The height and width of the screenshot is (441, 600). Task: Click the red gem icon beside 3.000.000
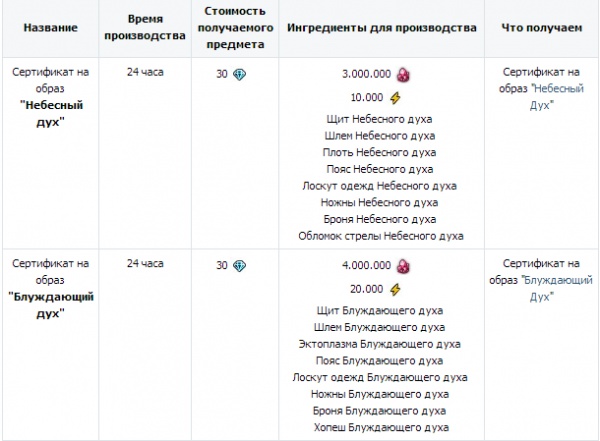tap(404, 75)
